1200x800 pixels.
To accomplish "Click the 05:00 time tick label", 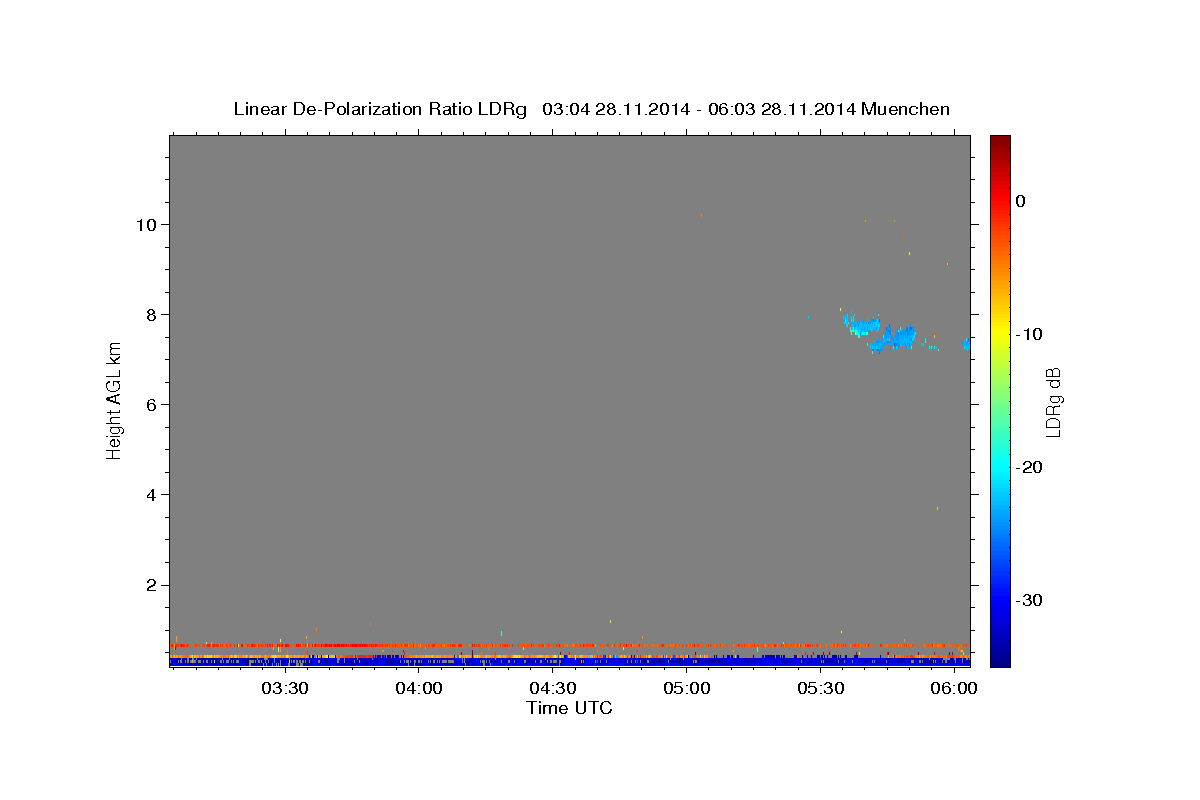I will (x=687, y=689).
